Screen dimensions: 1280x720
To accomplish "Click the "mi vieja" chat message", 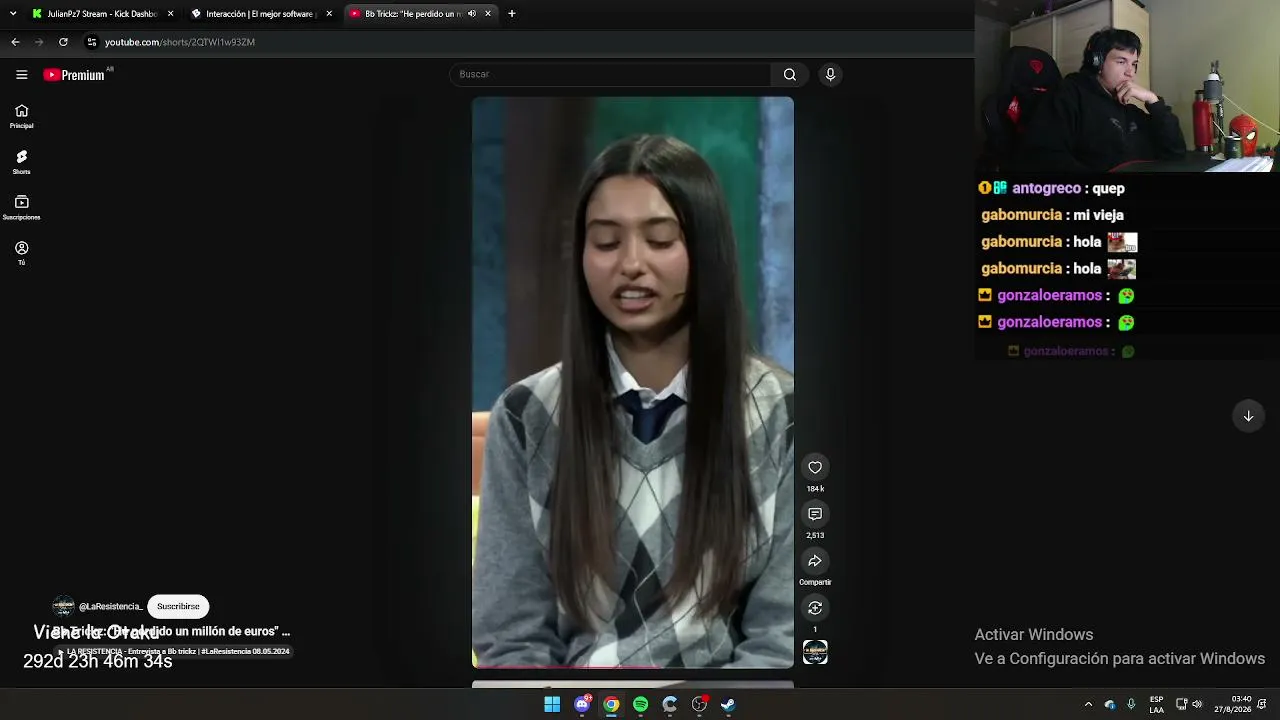I will (x=1098, y=215).
